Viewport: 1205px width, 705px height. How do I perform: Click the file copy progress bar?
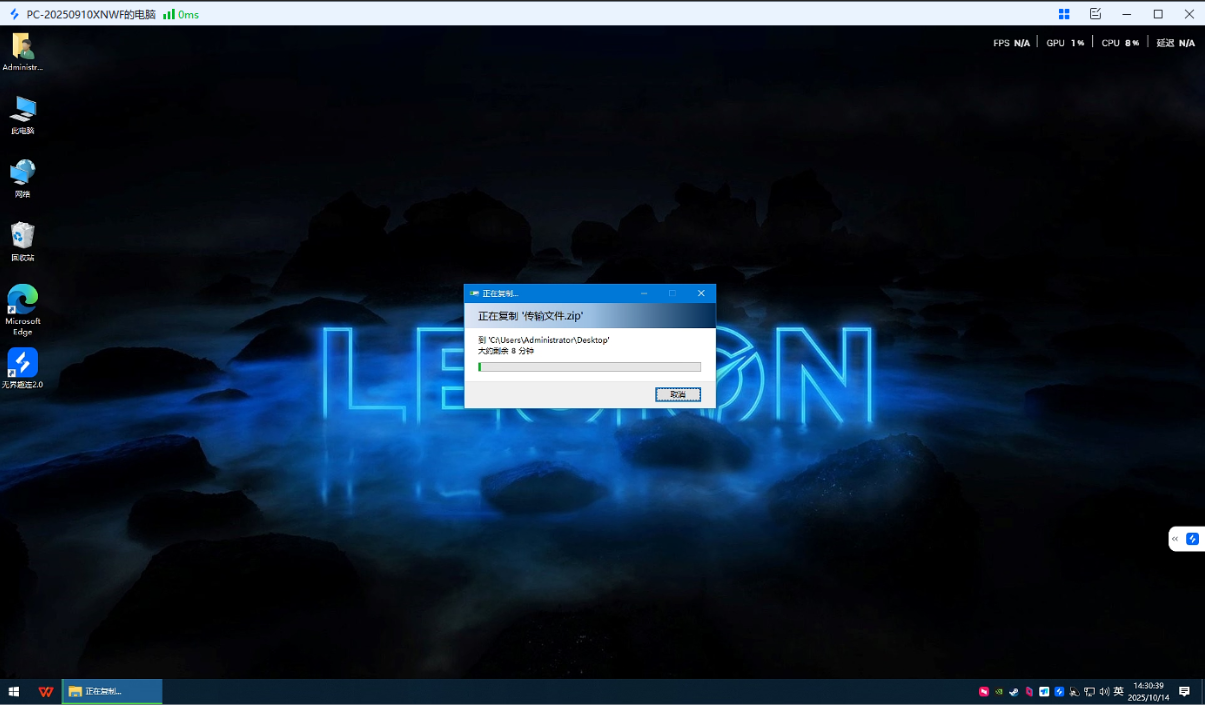pos(590,366)
